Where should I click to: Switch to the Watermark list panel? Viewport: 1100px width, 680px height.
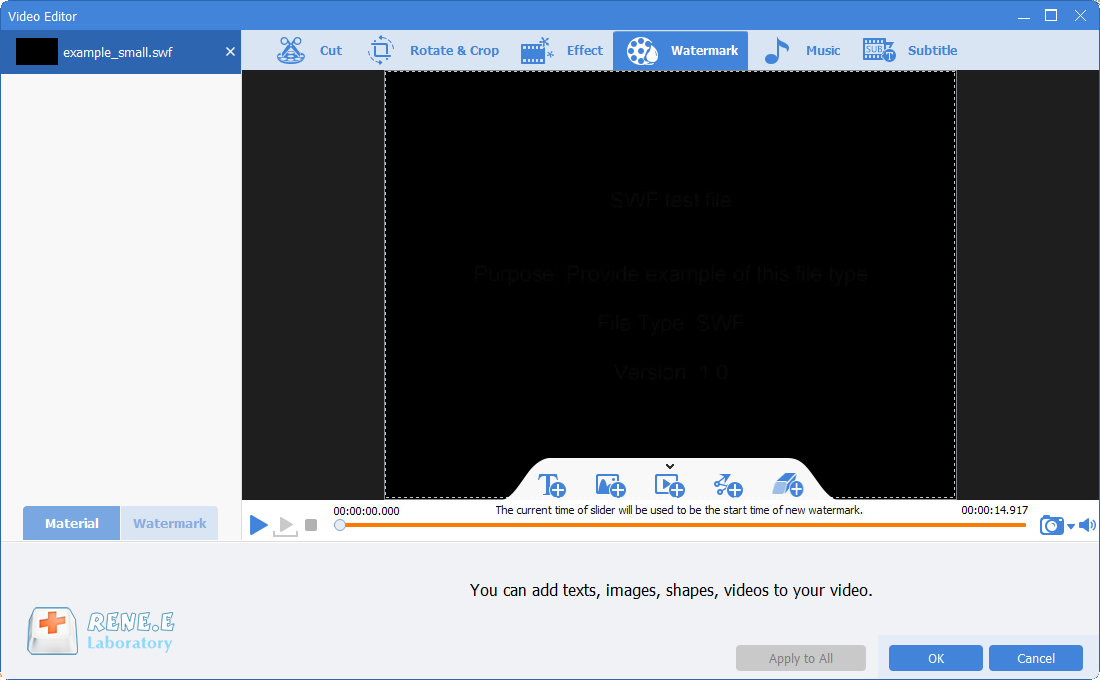169,523
